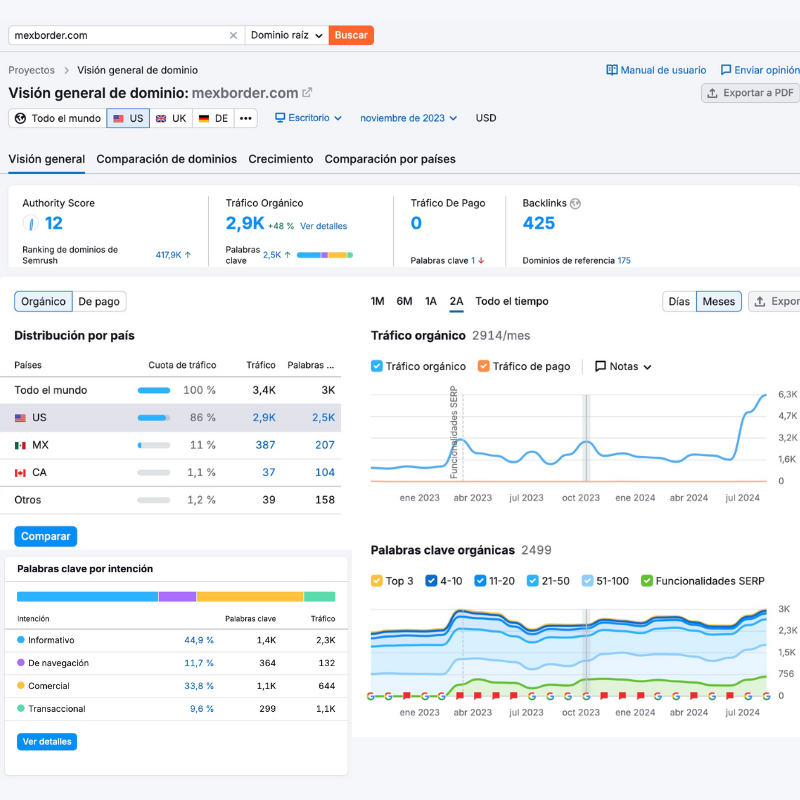
Task: Open Dominios de referencia 175 link
Action: 624,260
